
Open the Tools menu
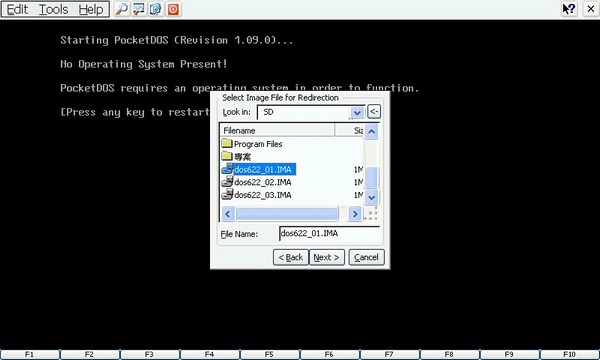[54, 9]
